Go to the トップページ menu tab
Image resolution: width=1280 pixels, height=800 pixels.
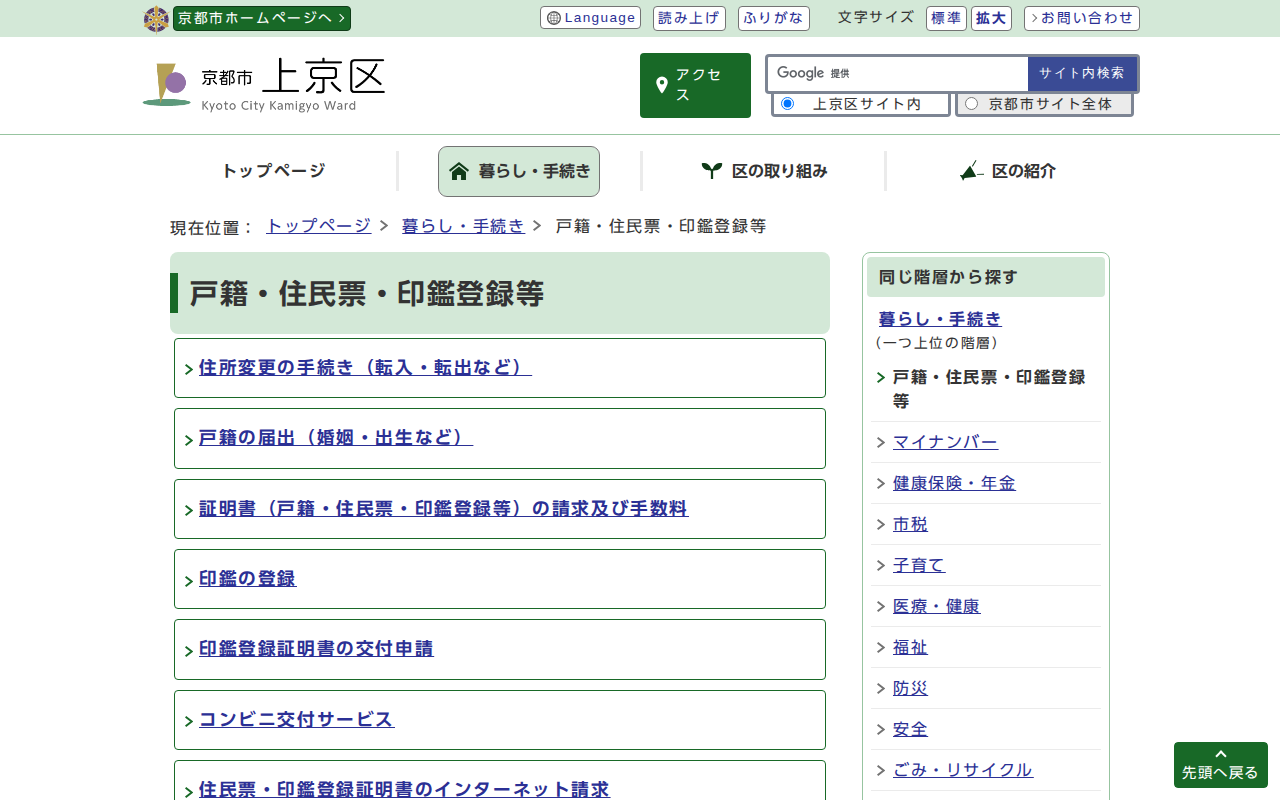click(x=273, y=171)
